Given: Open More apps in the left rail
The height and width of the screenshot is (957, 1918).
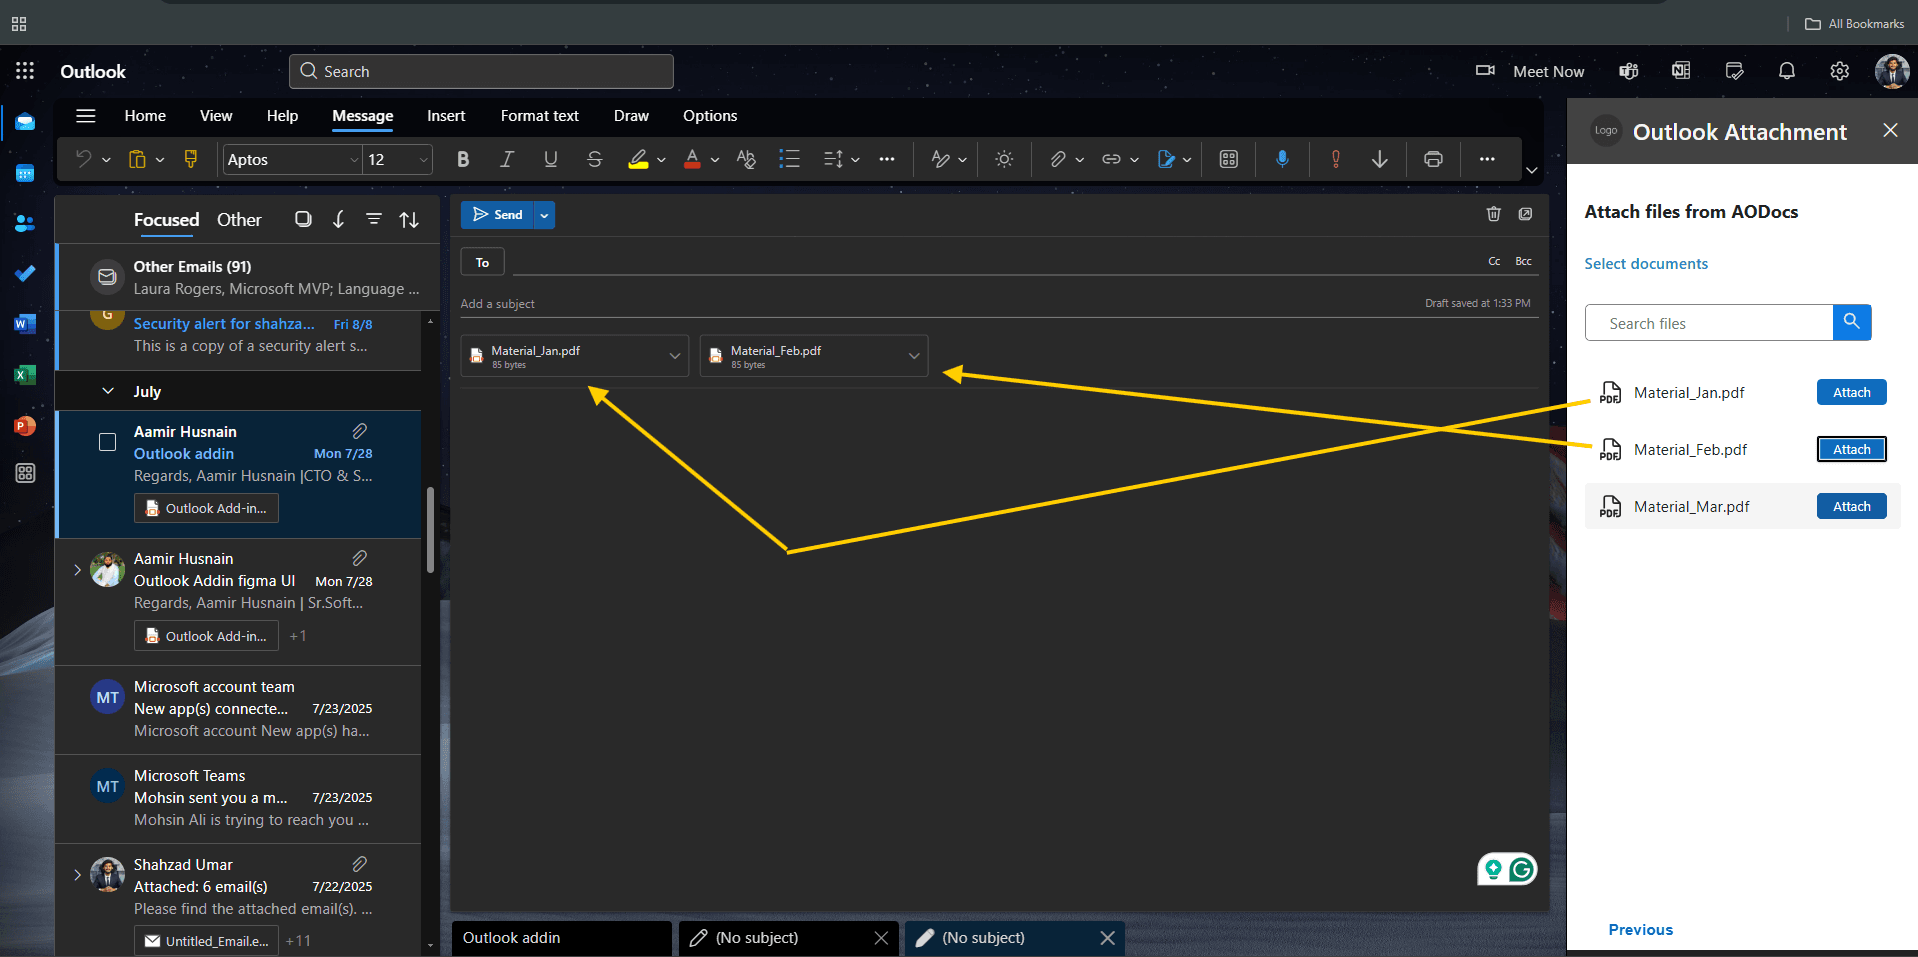Looking at the screenshot, I should tap(25, 473).
